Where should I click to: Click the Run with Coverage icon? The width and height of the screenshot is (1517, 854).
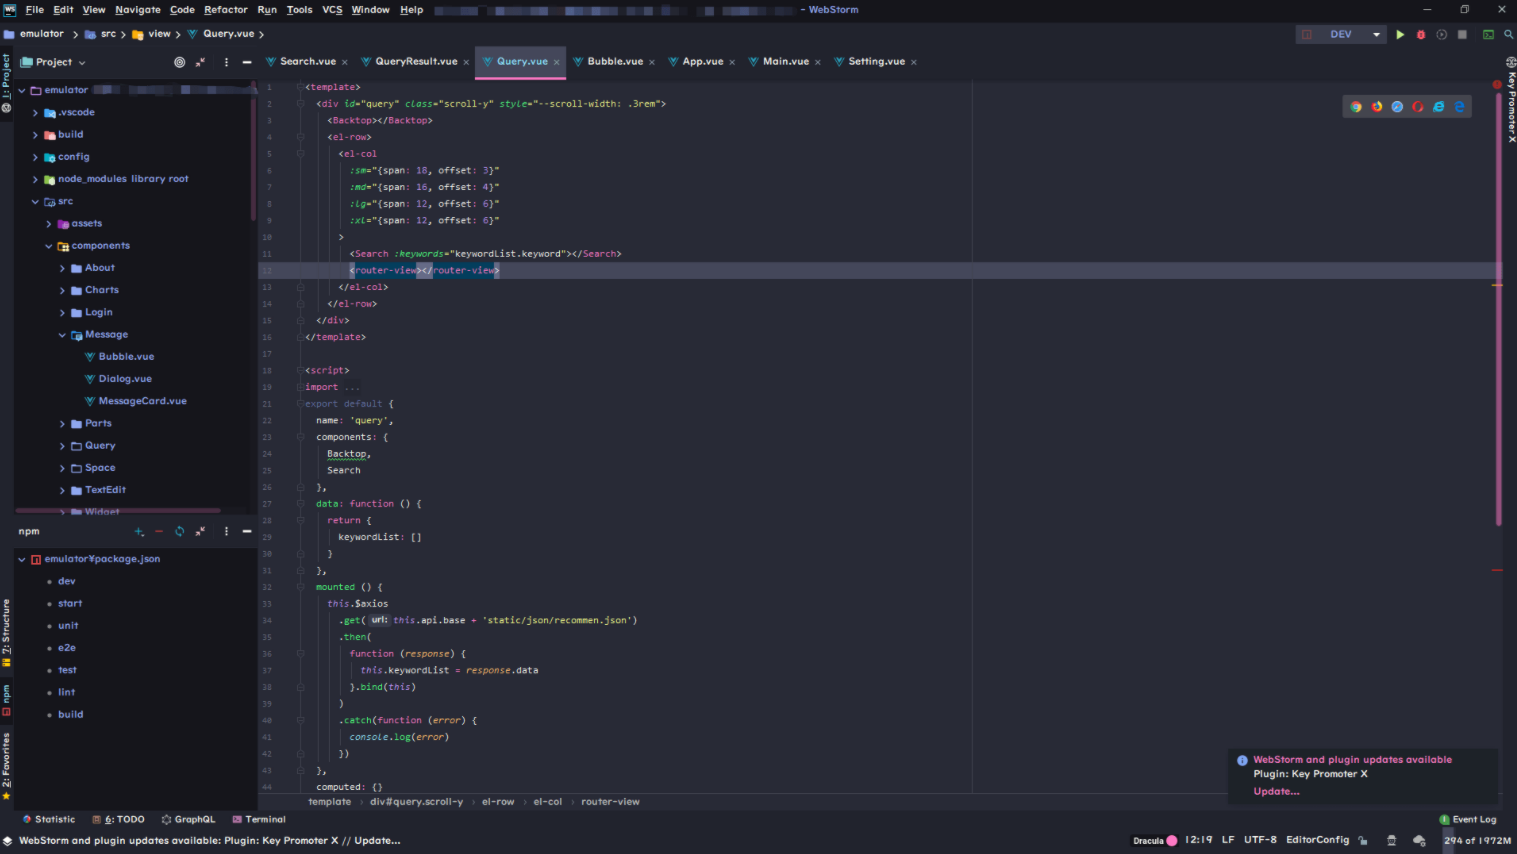[x=1441, y=34]
